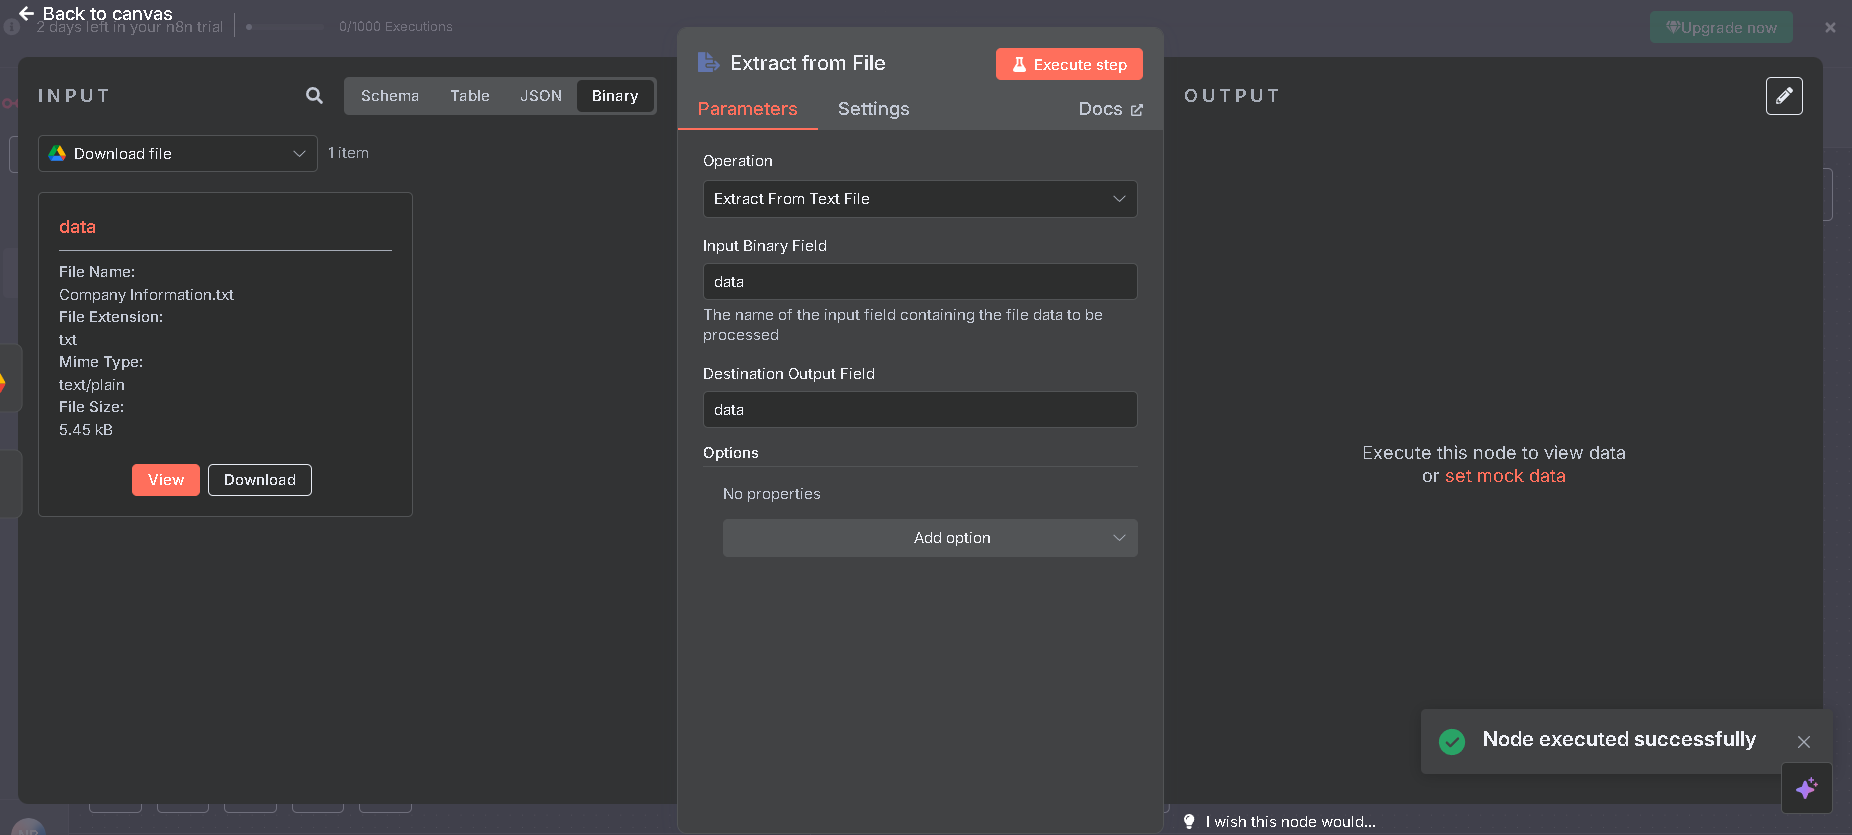Click the search icon in Input panel
Viewport: 1852px width, 835px height.
pos(314,96)
